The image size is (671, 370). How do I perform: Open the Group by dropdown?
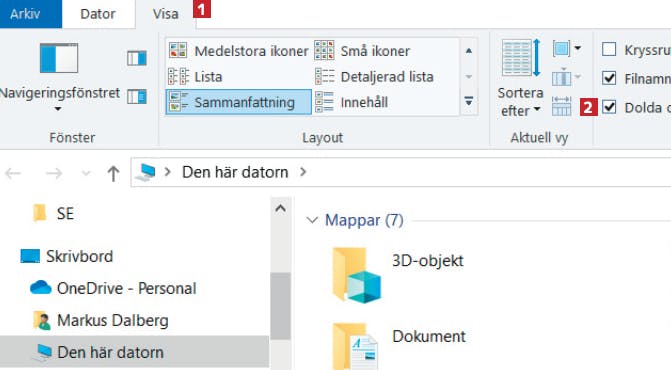click(x=567, y=48)
